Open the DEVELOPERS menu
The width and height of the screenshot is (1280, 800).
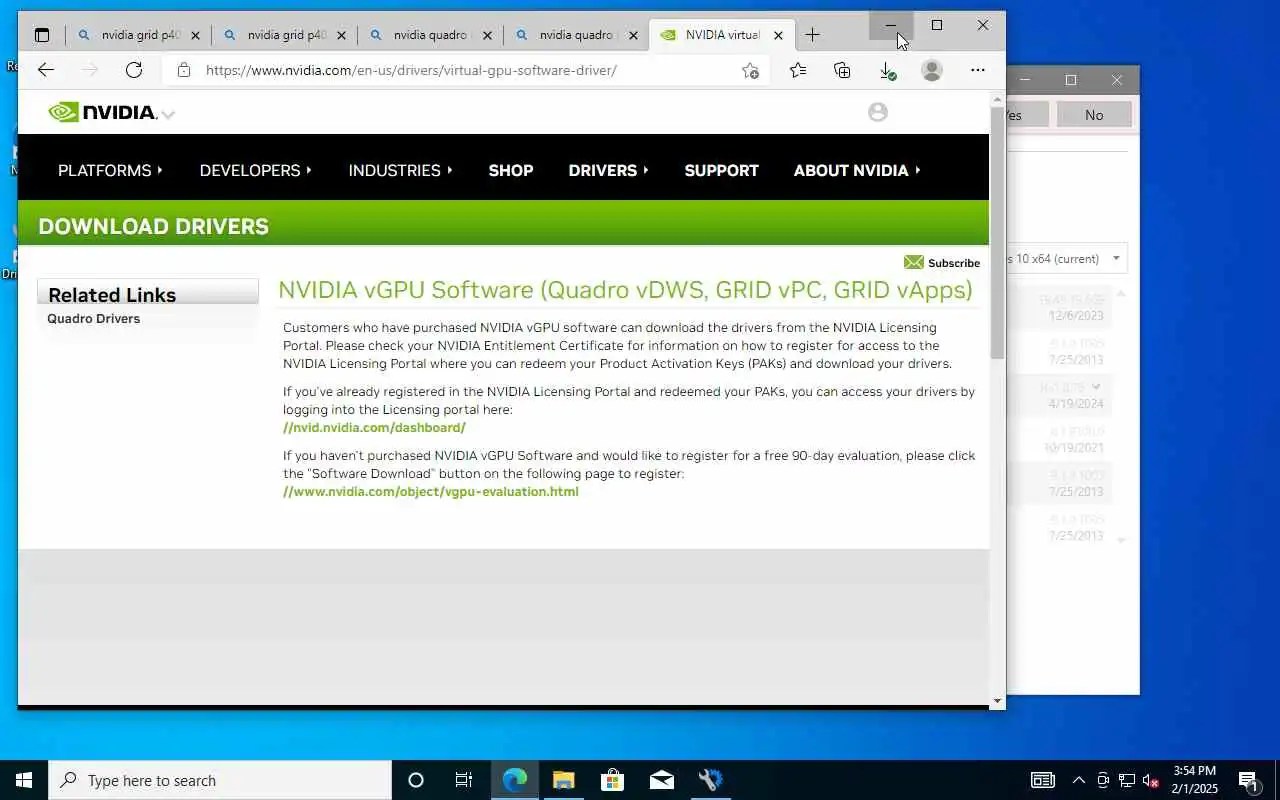tap(256, 170)
